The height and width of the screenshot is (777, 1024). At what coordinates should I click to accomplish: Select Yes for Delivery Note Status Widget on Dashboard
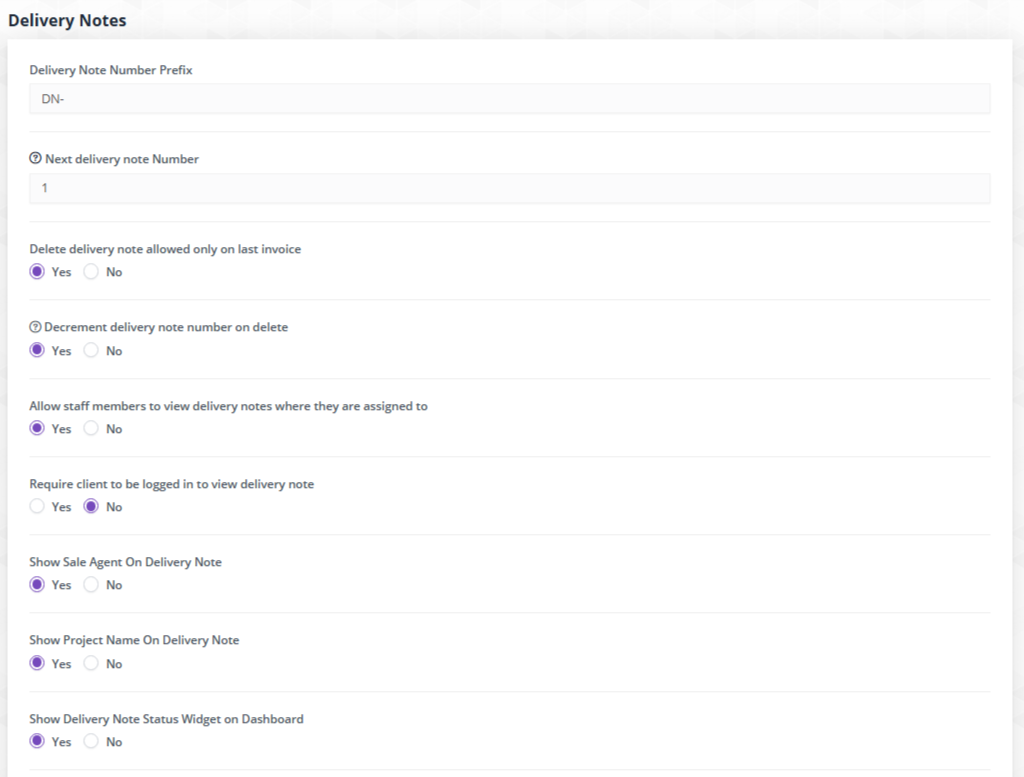point(38,742)
